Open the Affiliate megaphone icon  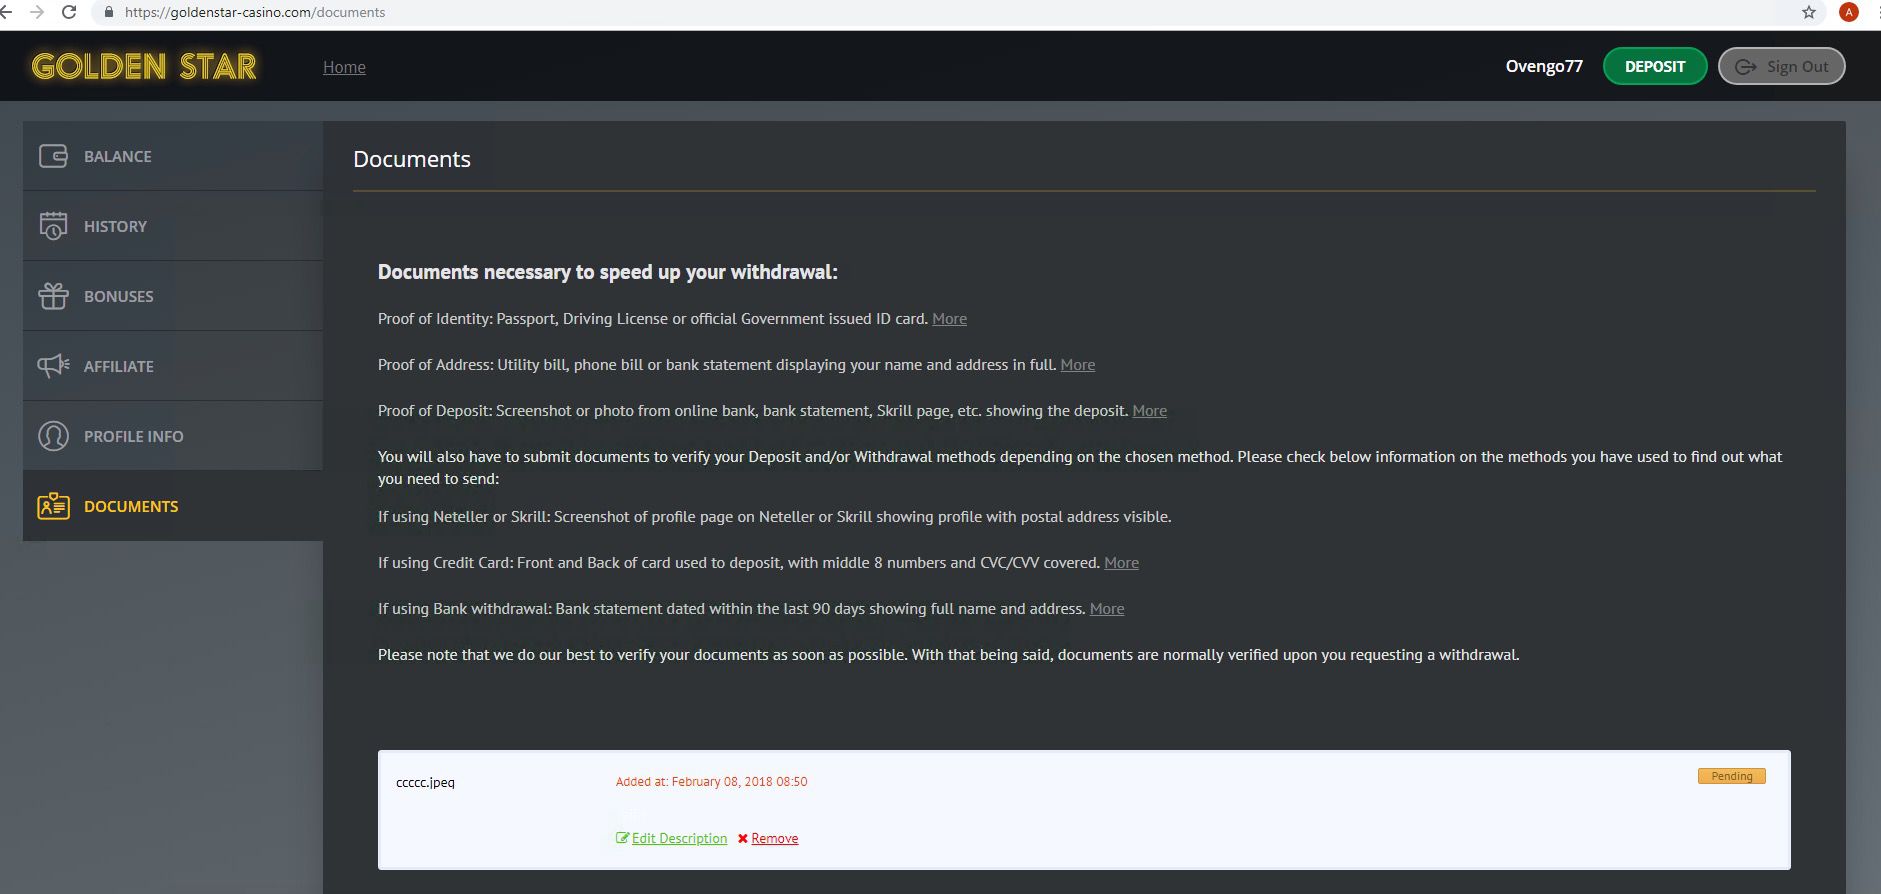(53, 366)
